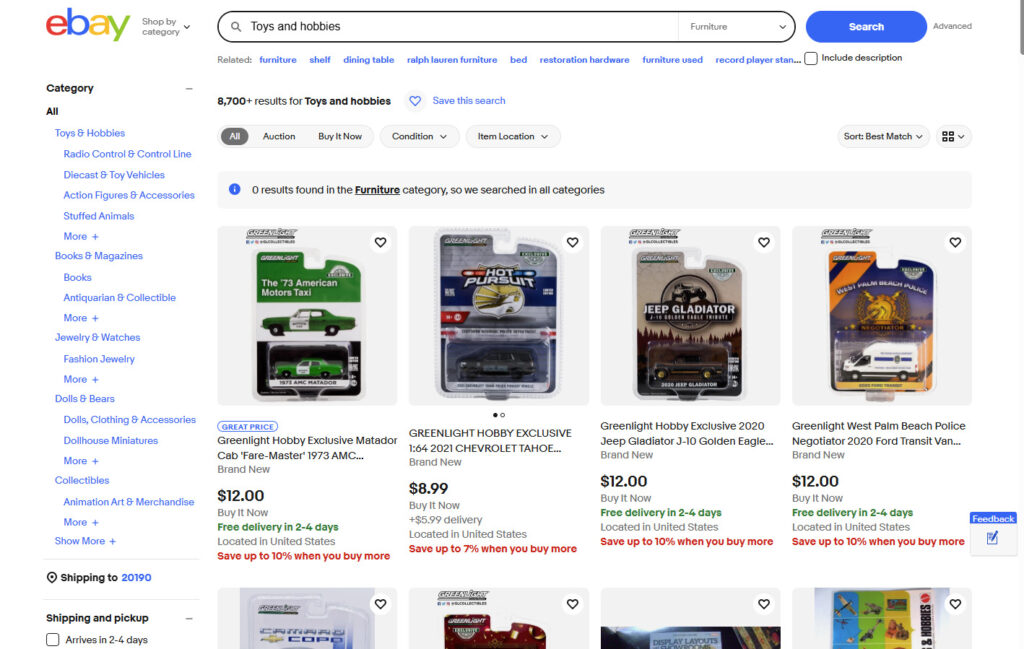Click the location pin icon beside Shipping to
The height and width of the screenshot is (649, 1024).
point(50,577)
